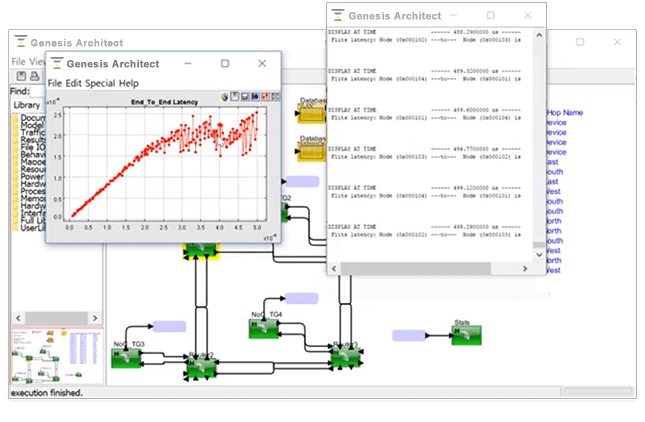Maximize the plot window
The height and width of the screenshot is (422, 645).
tap(225, 63)
